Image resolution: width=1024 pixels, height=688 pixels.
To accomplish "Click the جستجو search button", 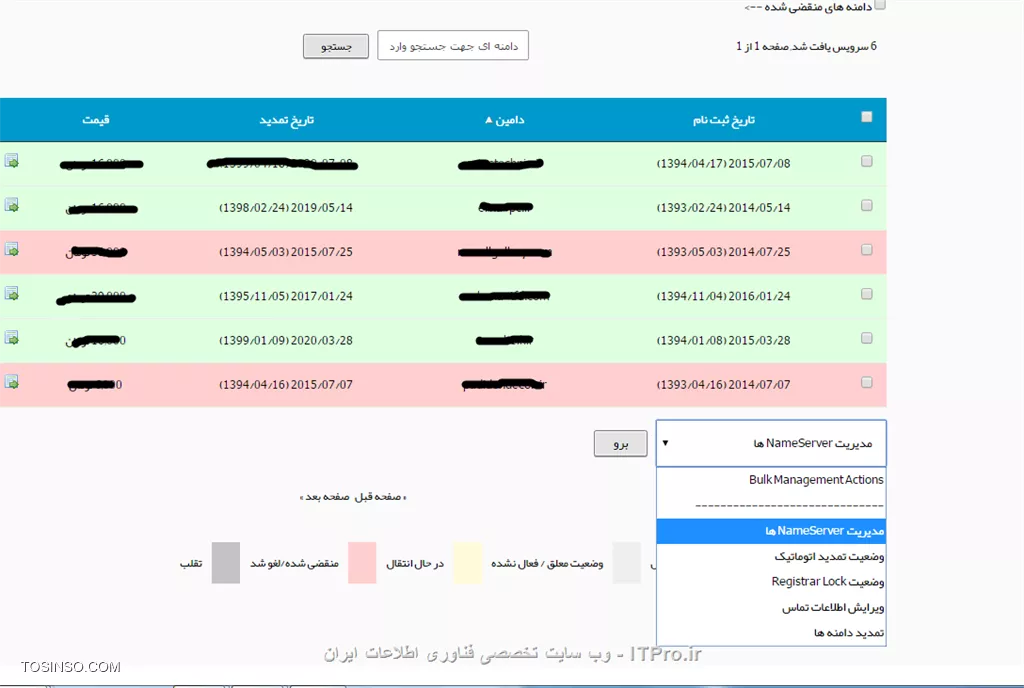I will (336, 46).
